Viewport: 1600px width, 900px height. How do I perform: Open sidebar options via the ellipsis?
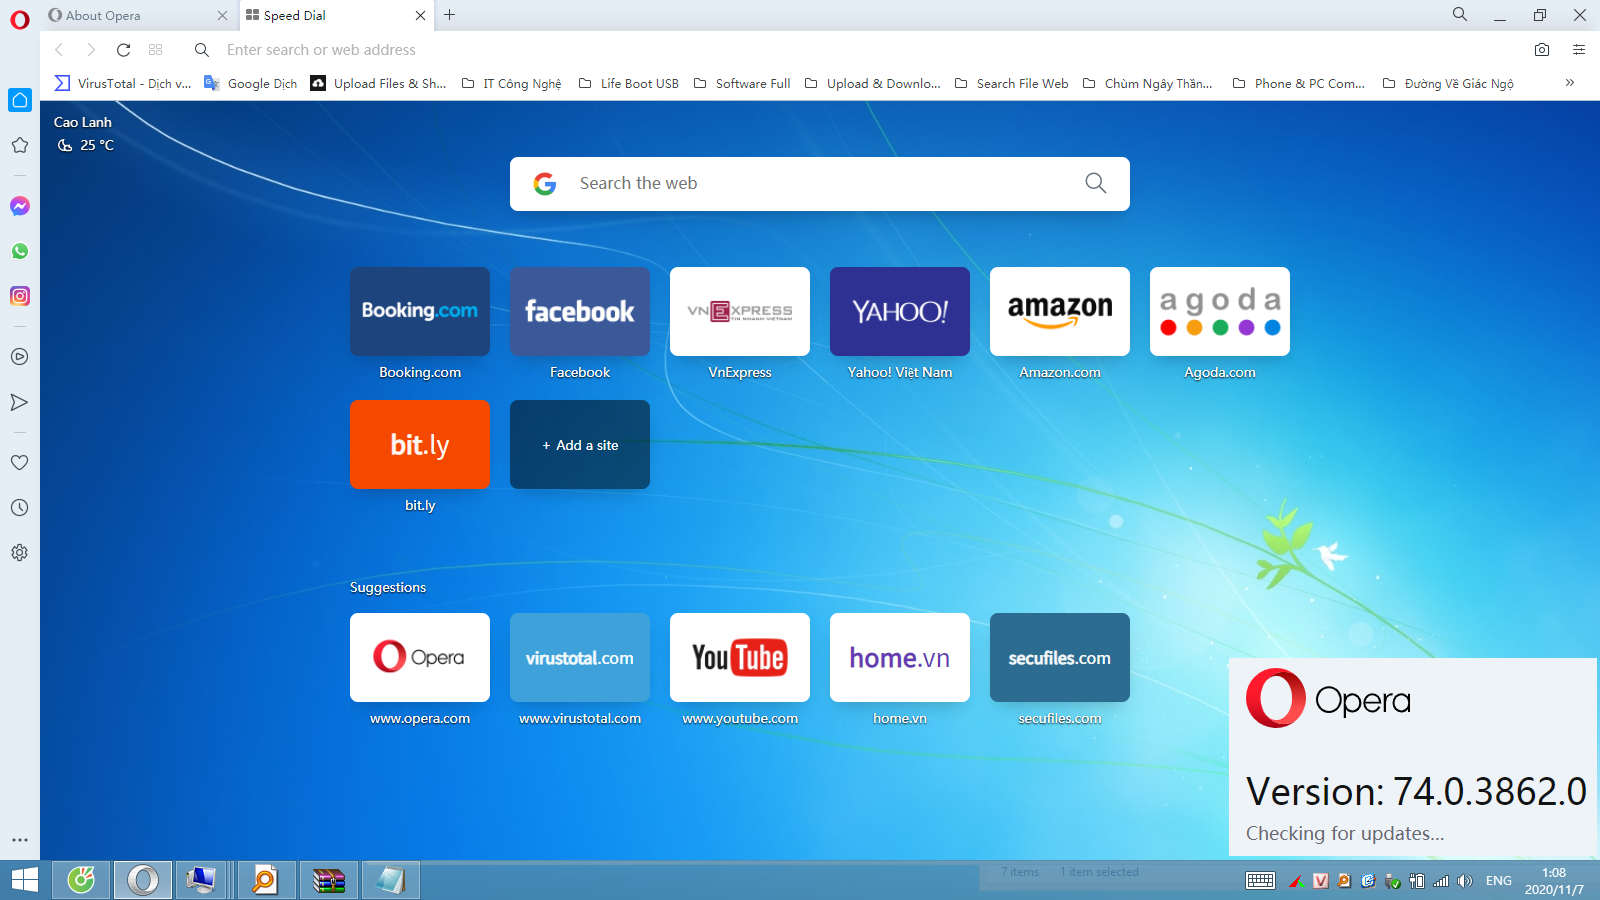tap(20, 840)
